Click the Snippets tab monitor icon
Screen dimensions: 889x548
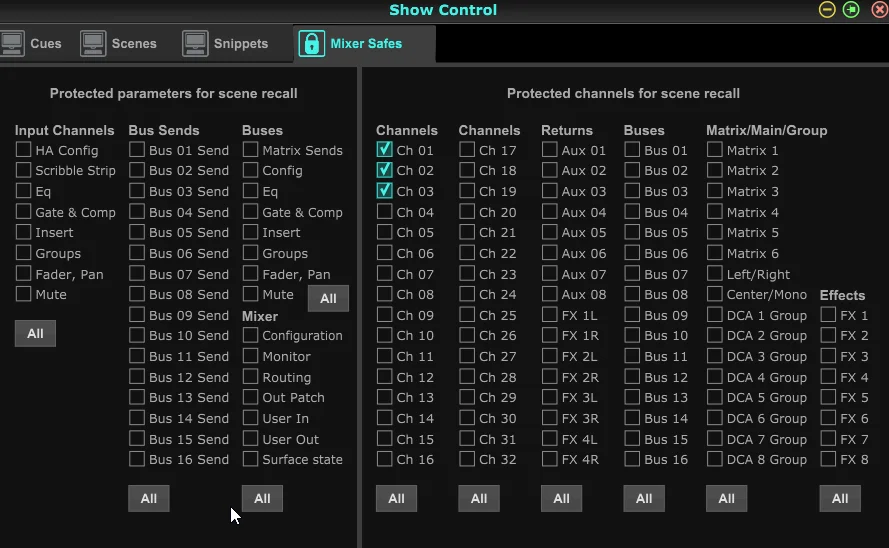[x=195, y=44]
